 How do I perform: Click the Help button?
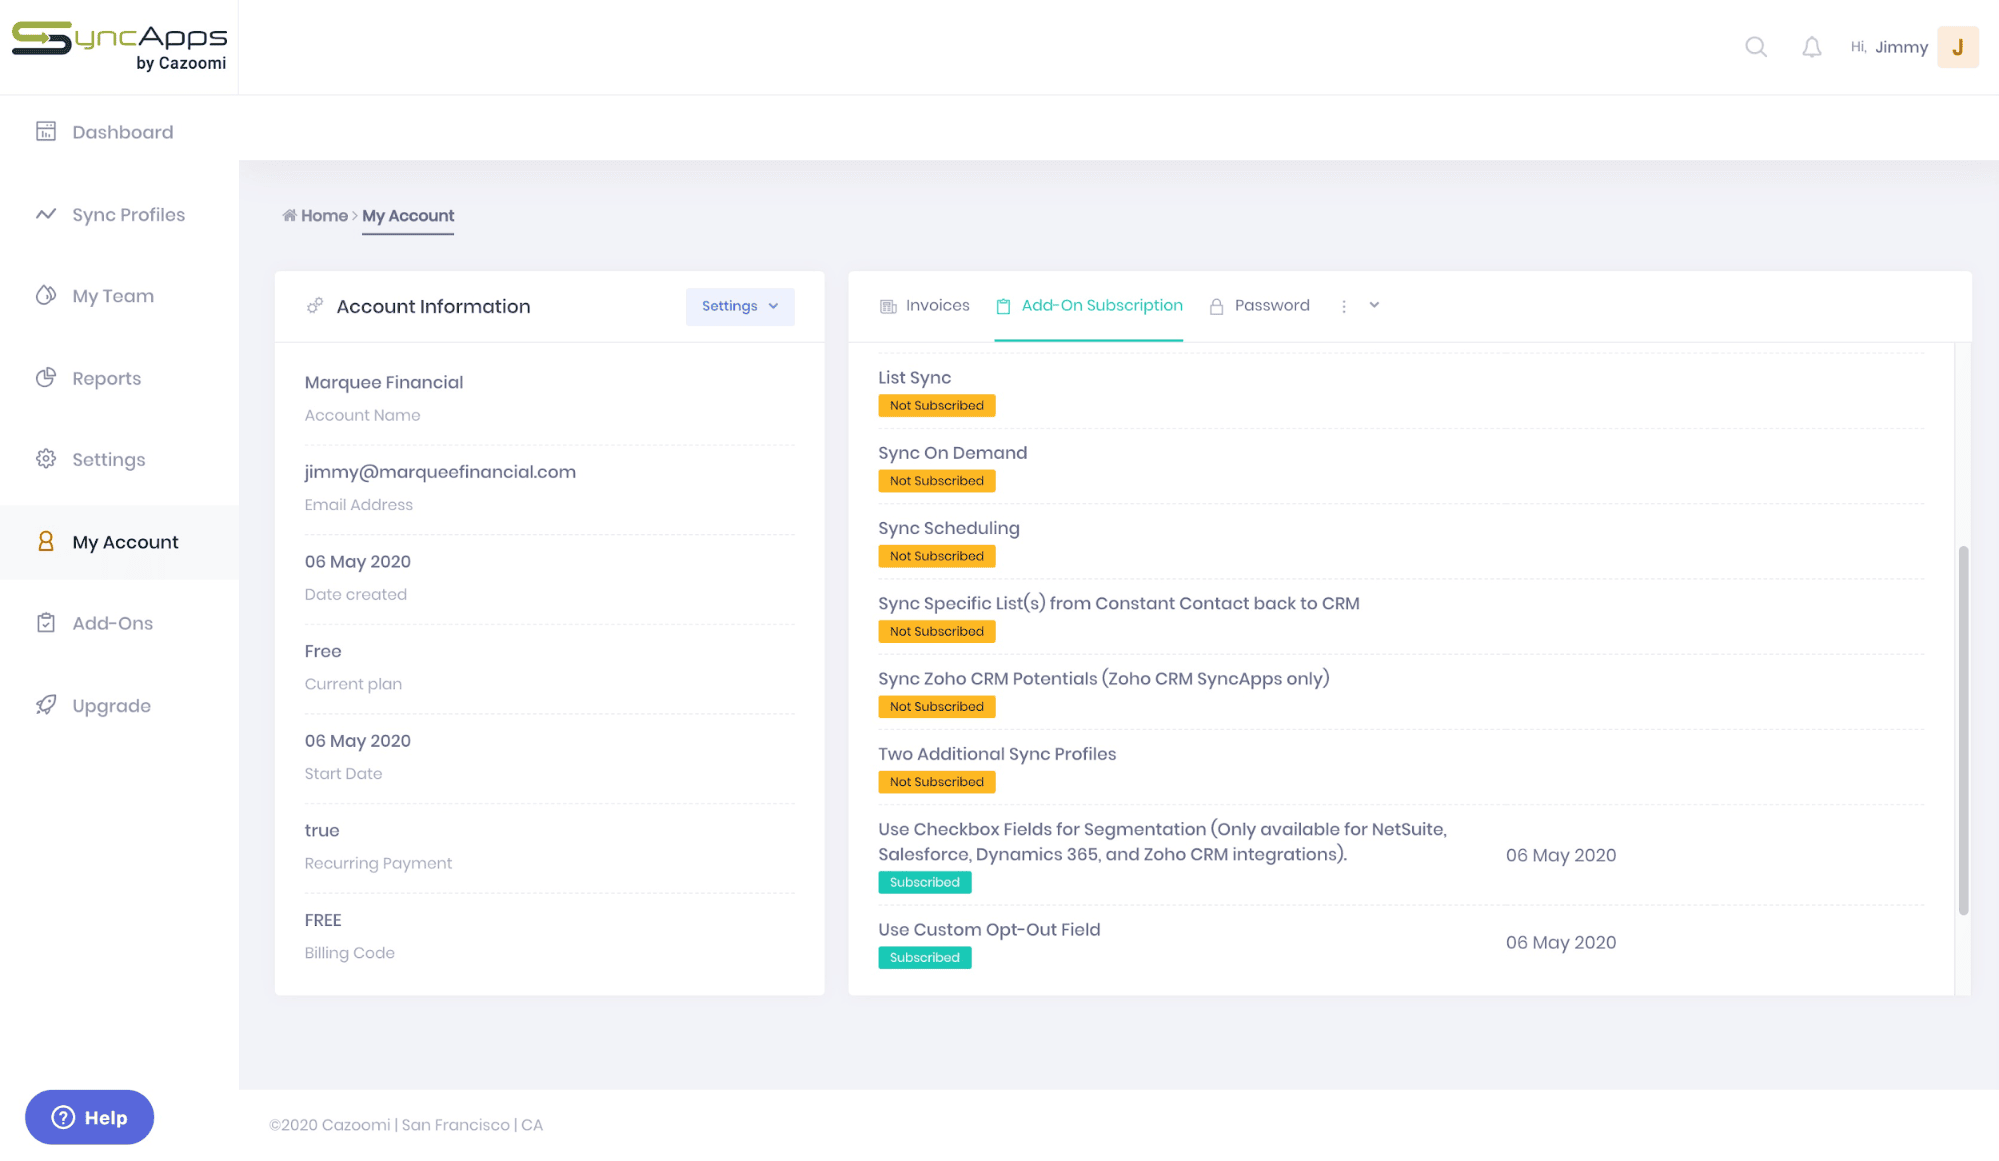89,1117
